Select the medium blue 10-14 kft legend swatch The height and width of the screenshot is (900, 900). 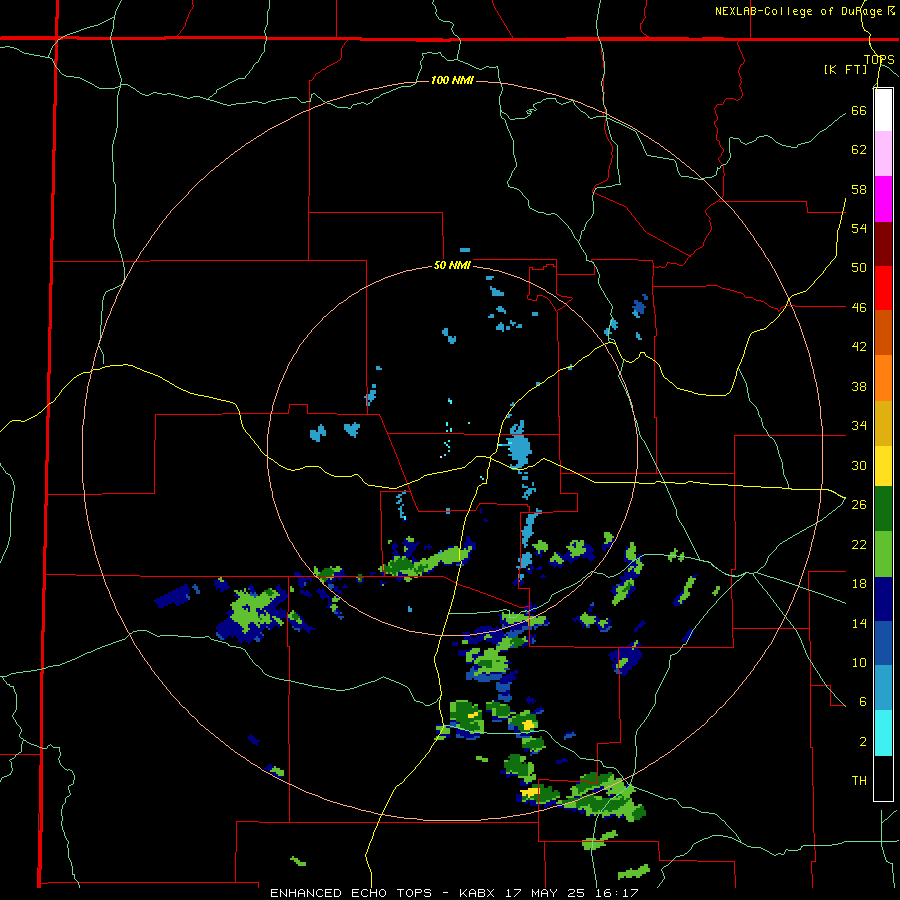point(883,644)
